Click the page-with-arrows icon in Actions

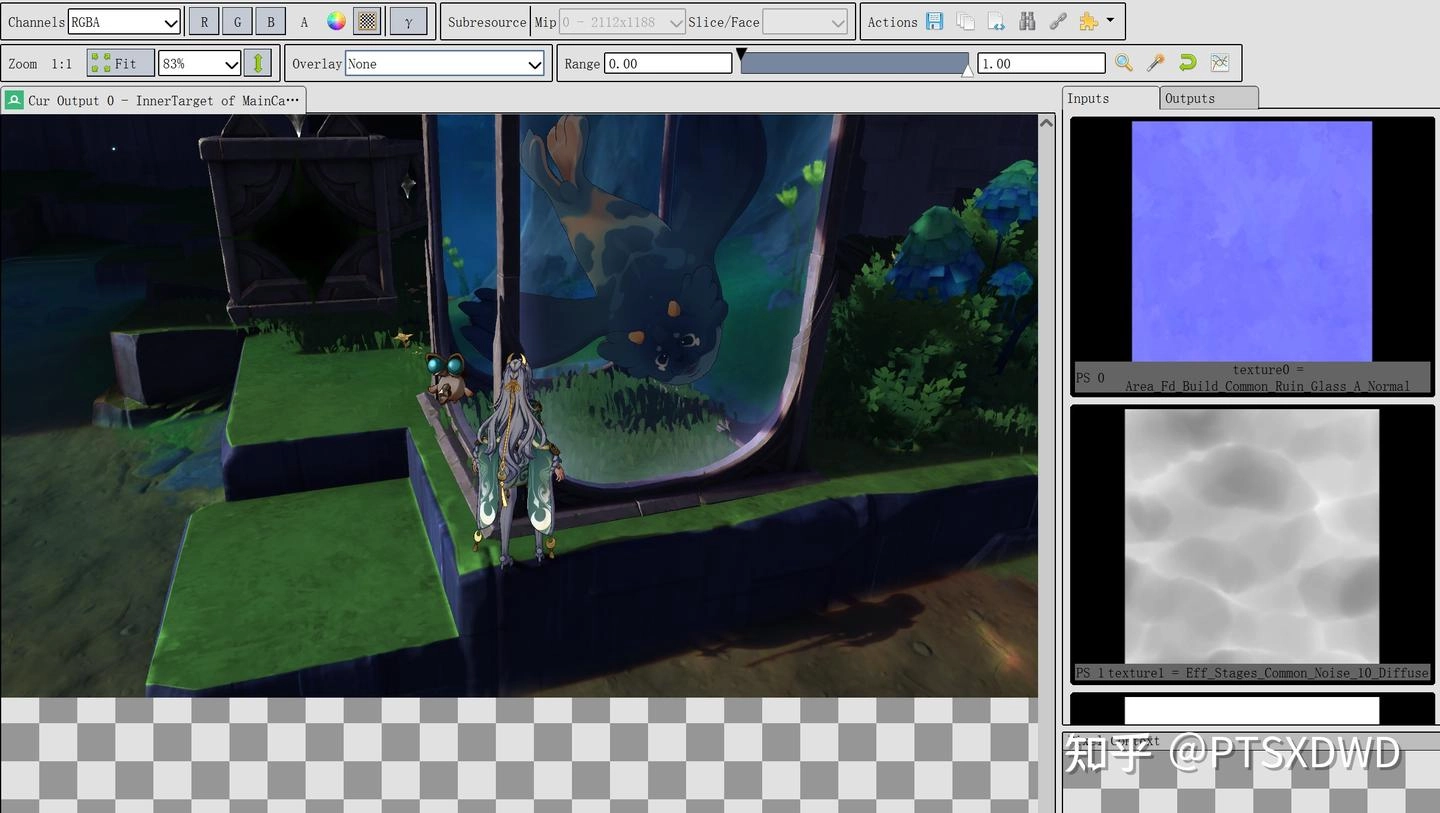996,22
